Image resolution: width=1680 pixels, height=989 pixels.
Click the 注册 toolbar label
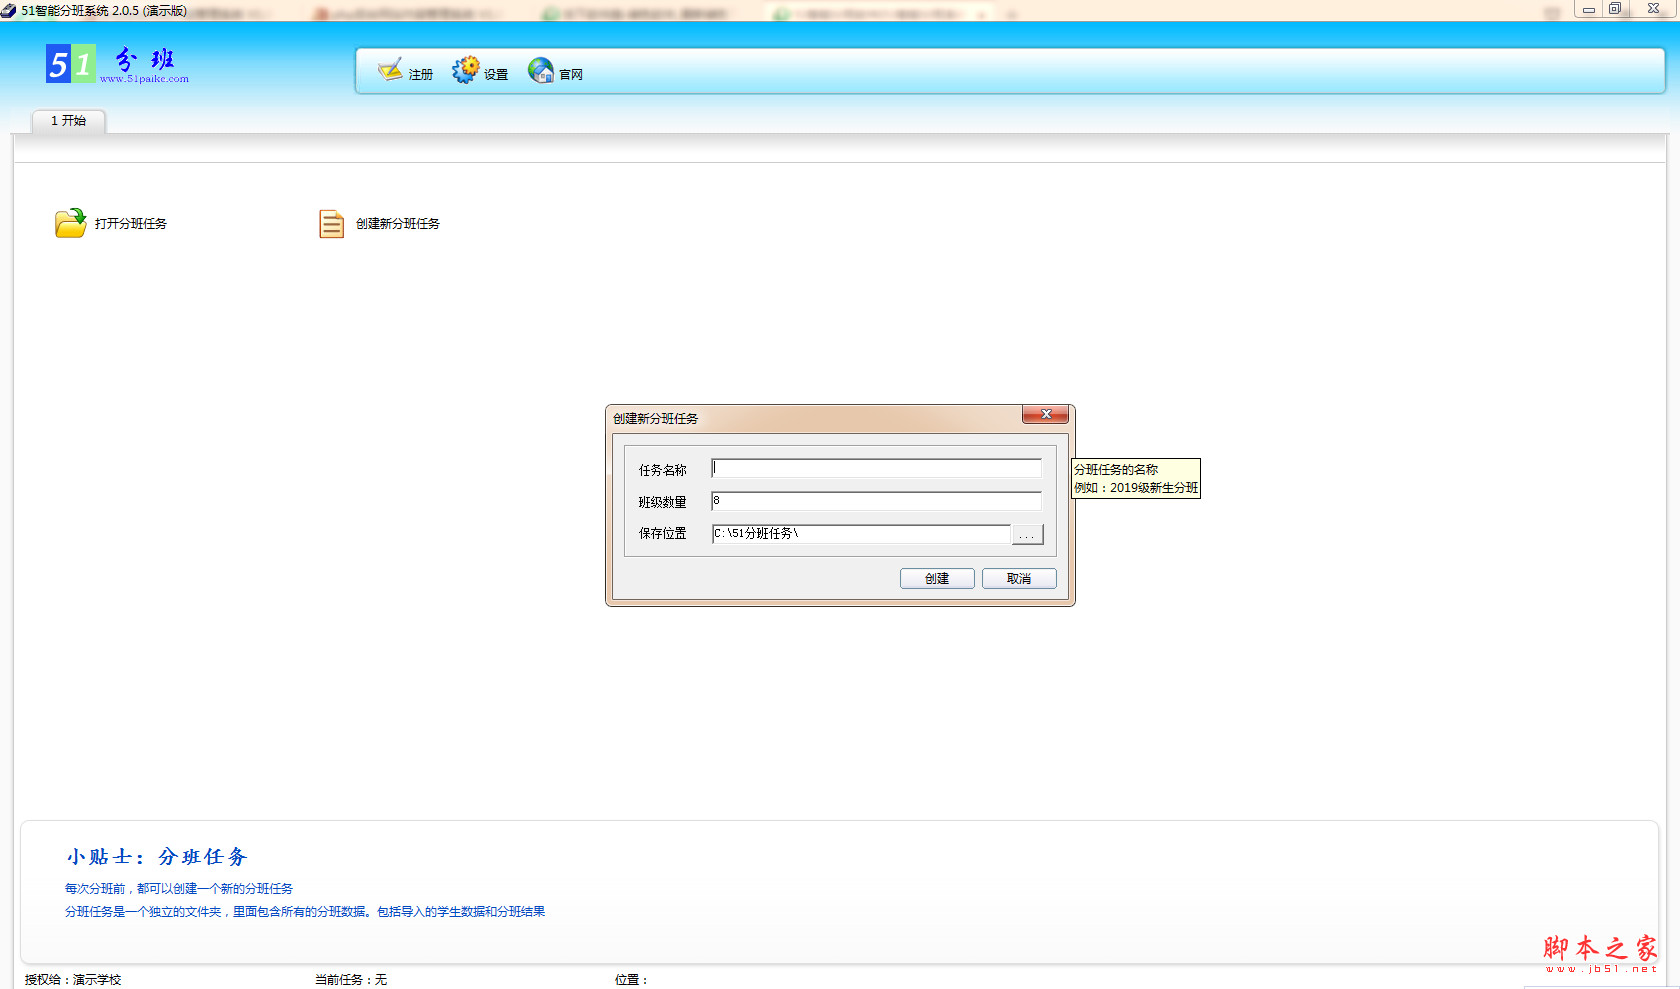421,75
